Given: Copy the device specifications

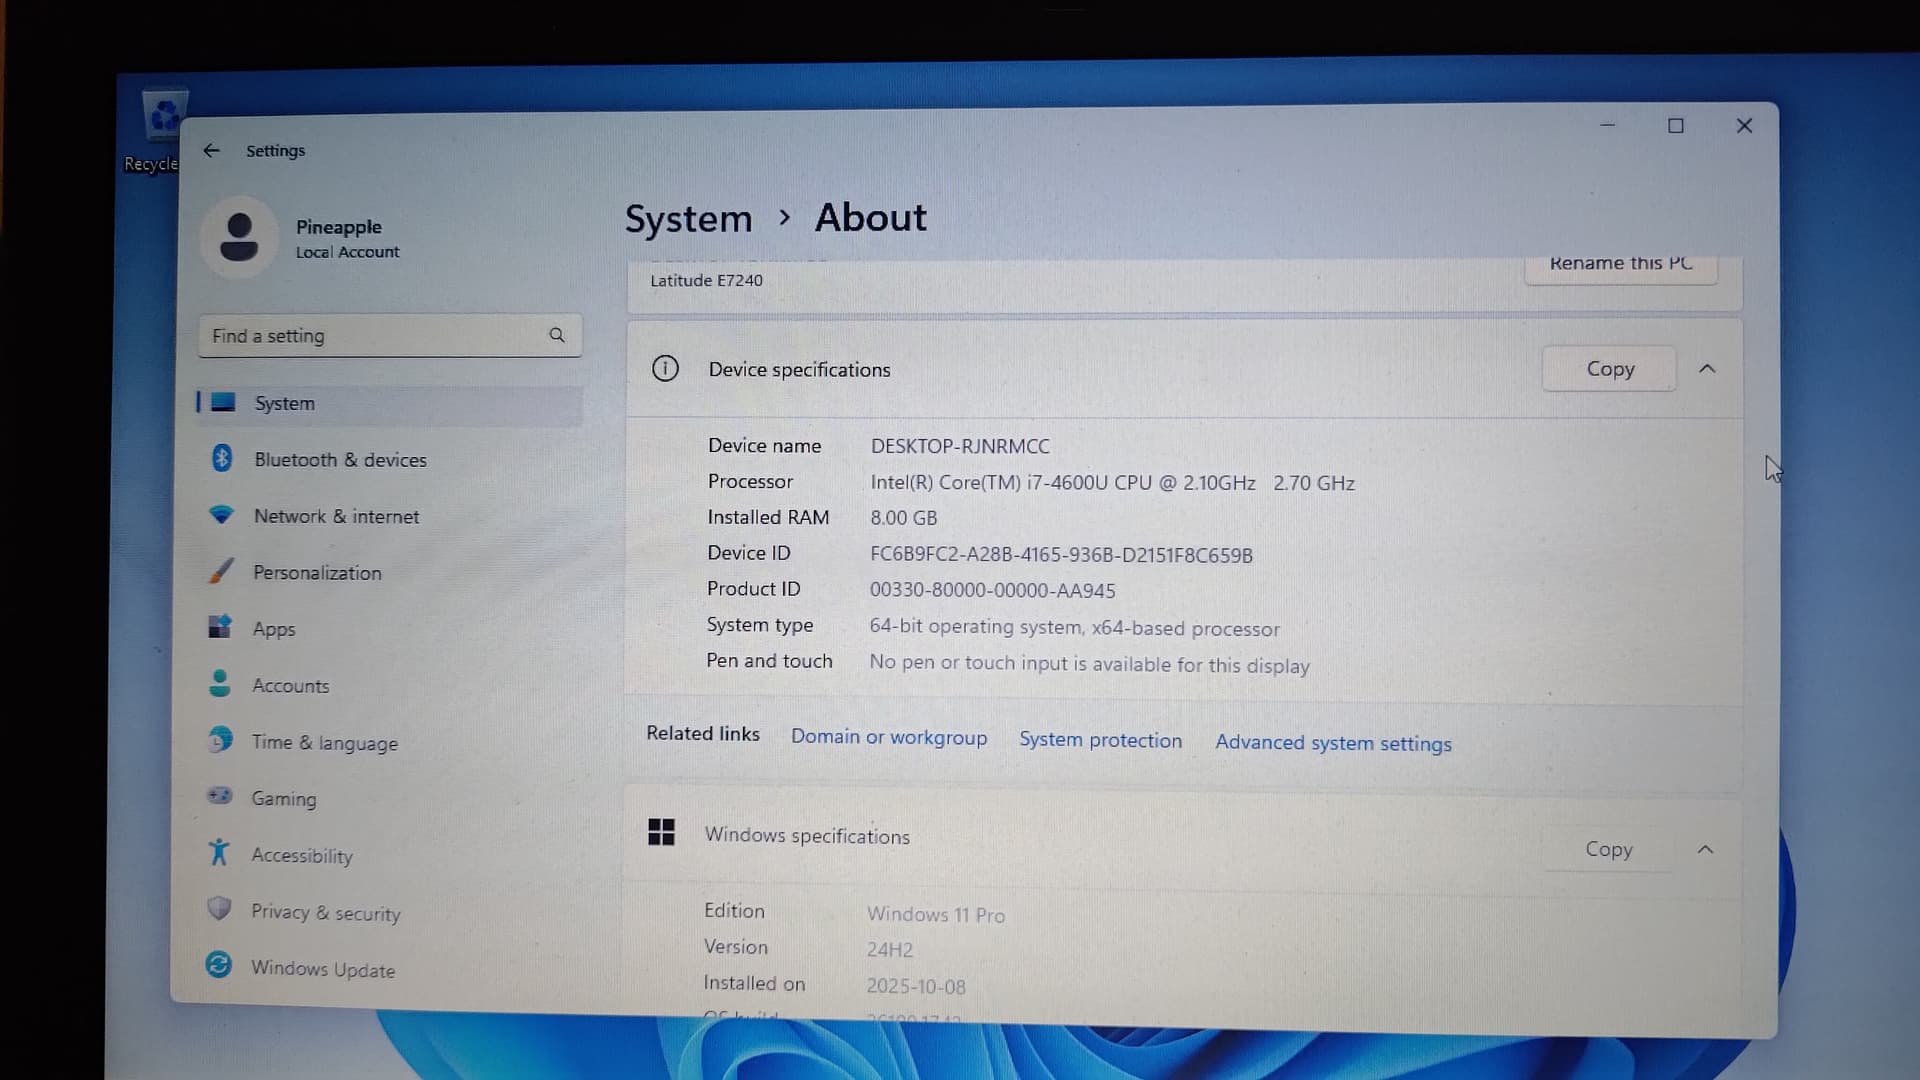Looking at the screenshot, I should (x=1609, y=369).
